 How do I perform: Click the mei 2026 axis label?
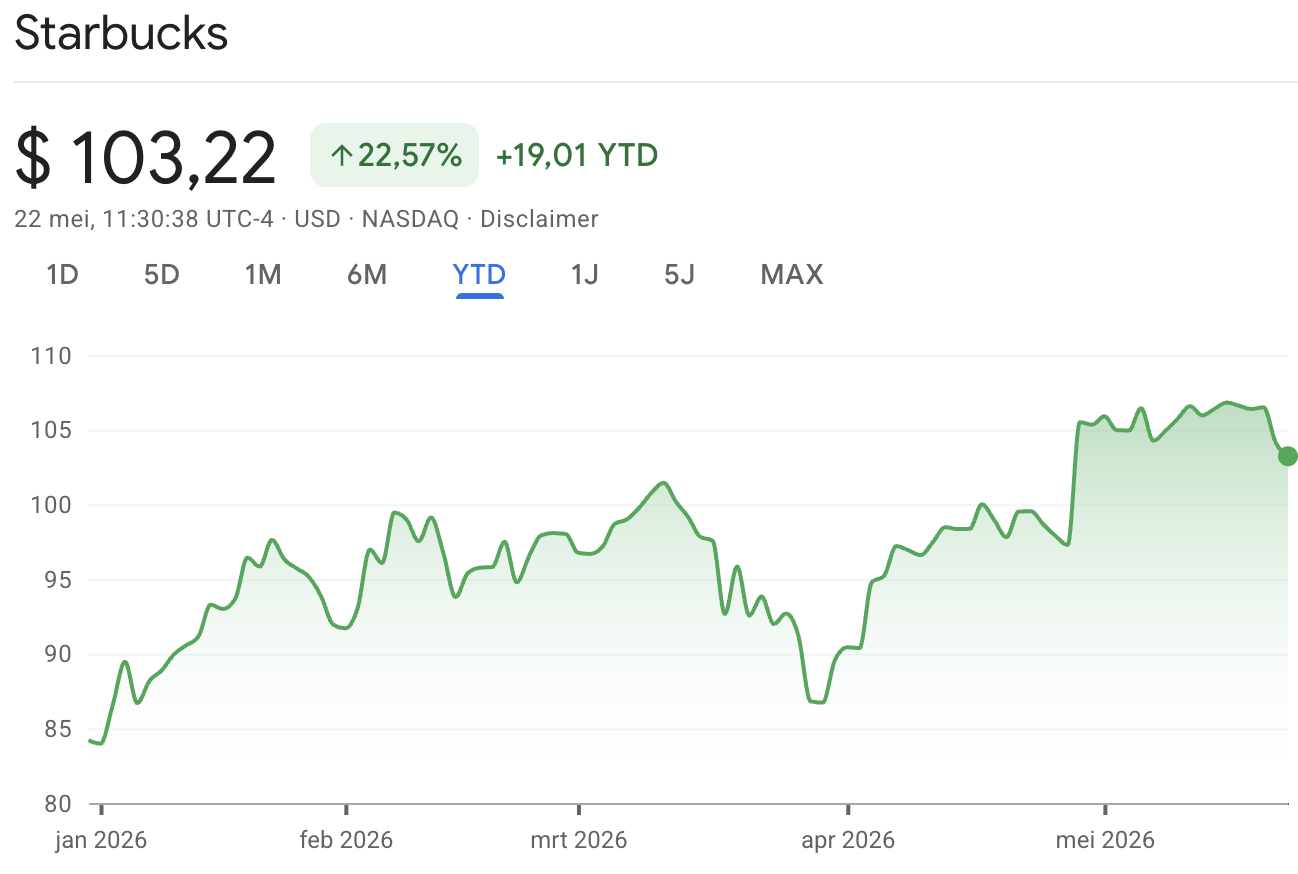click(1105, 839)
